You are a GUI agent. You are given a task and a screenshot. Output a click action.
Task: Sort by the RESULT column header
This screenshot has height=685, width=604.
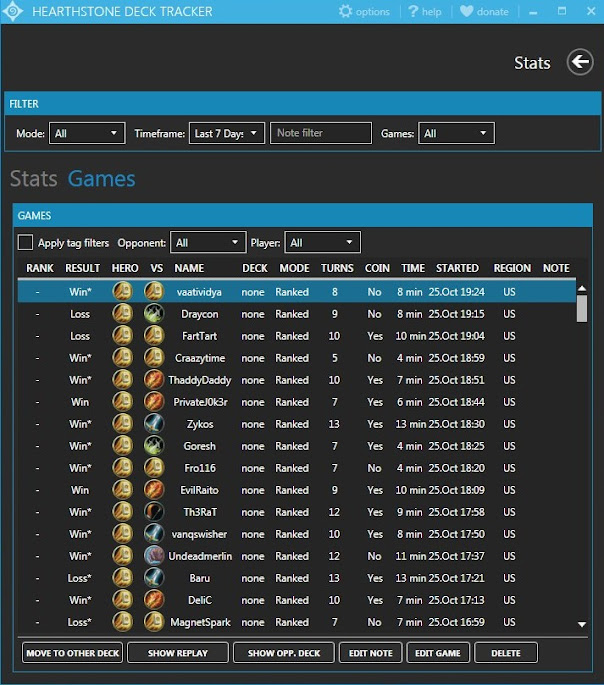(x=83, y=268)
